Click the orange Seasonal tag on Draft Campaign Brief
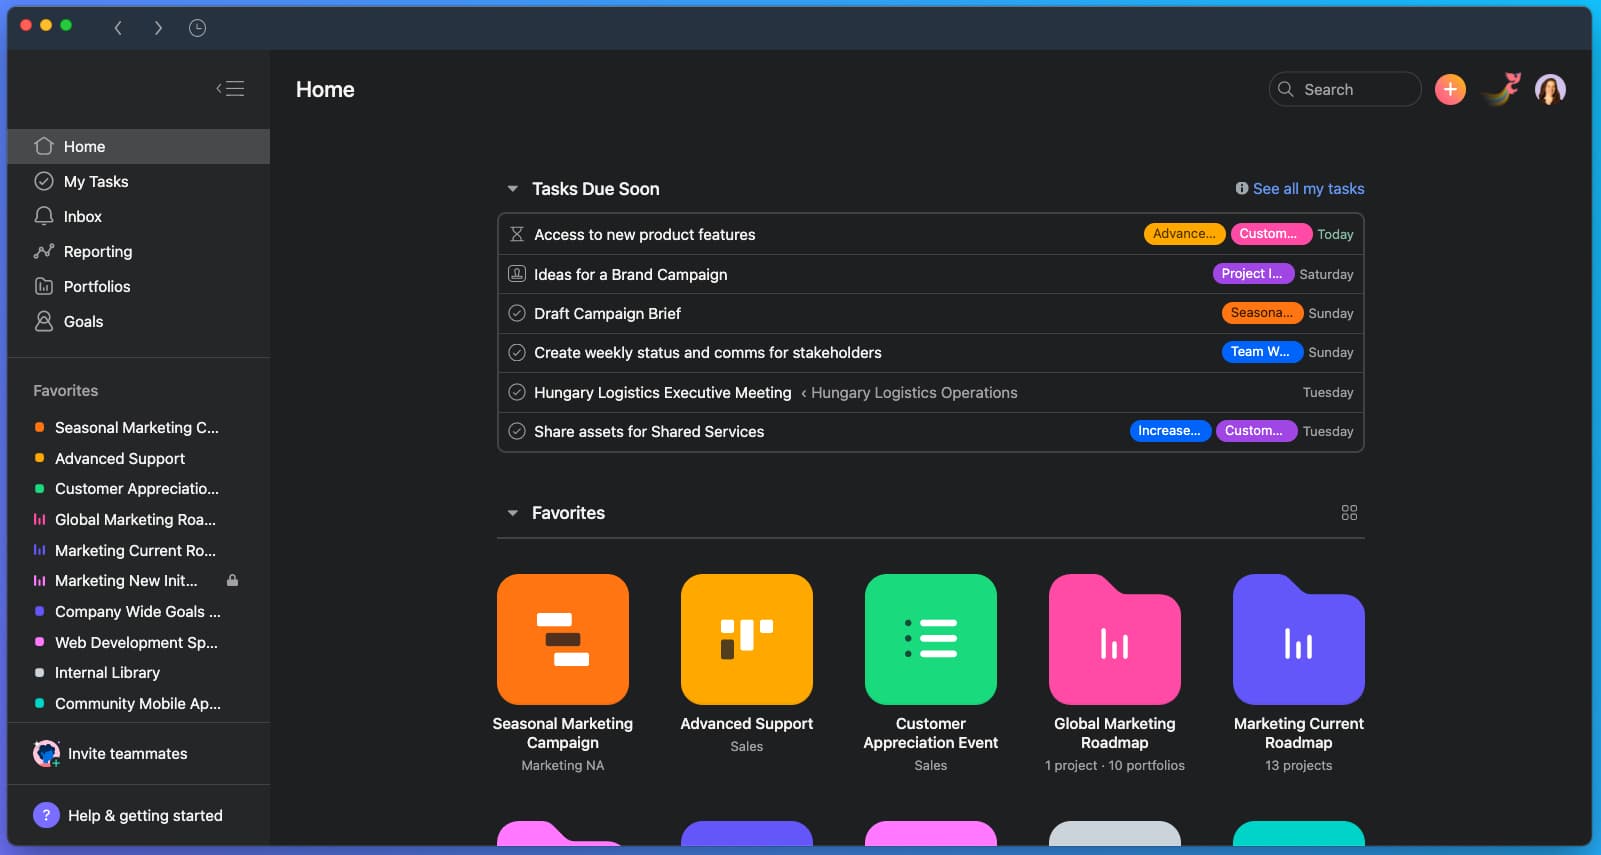 [x=1261, y=313]
